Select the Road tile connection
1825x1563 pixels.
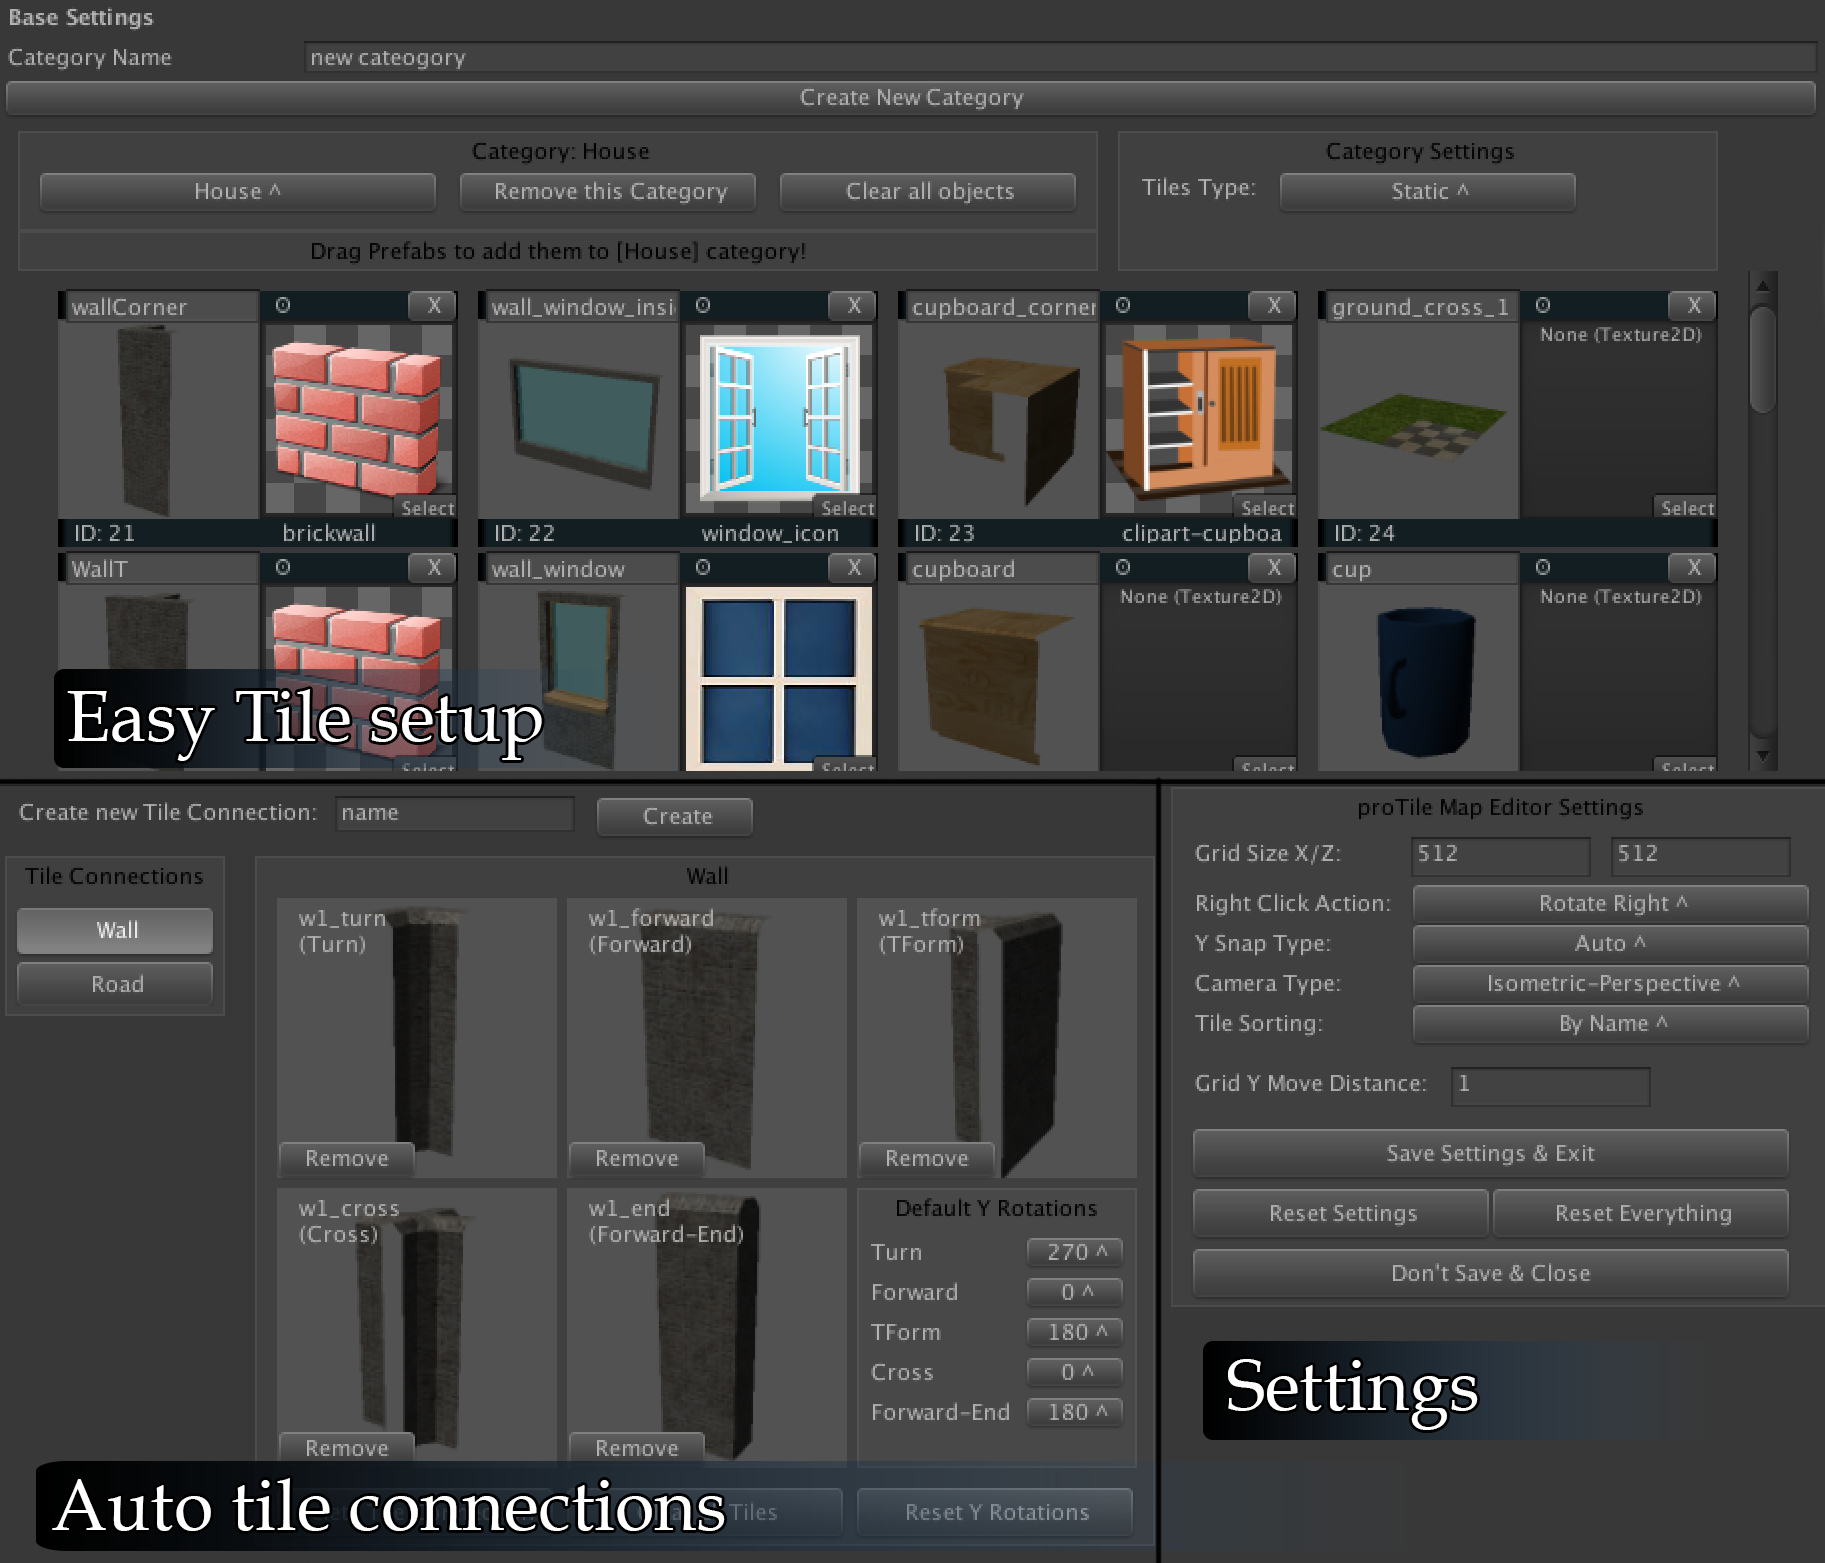(x=115, y=984)
